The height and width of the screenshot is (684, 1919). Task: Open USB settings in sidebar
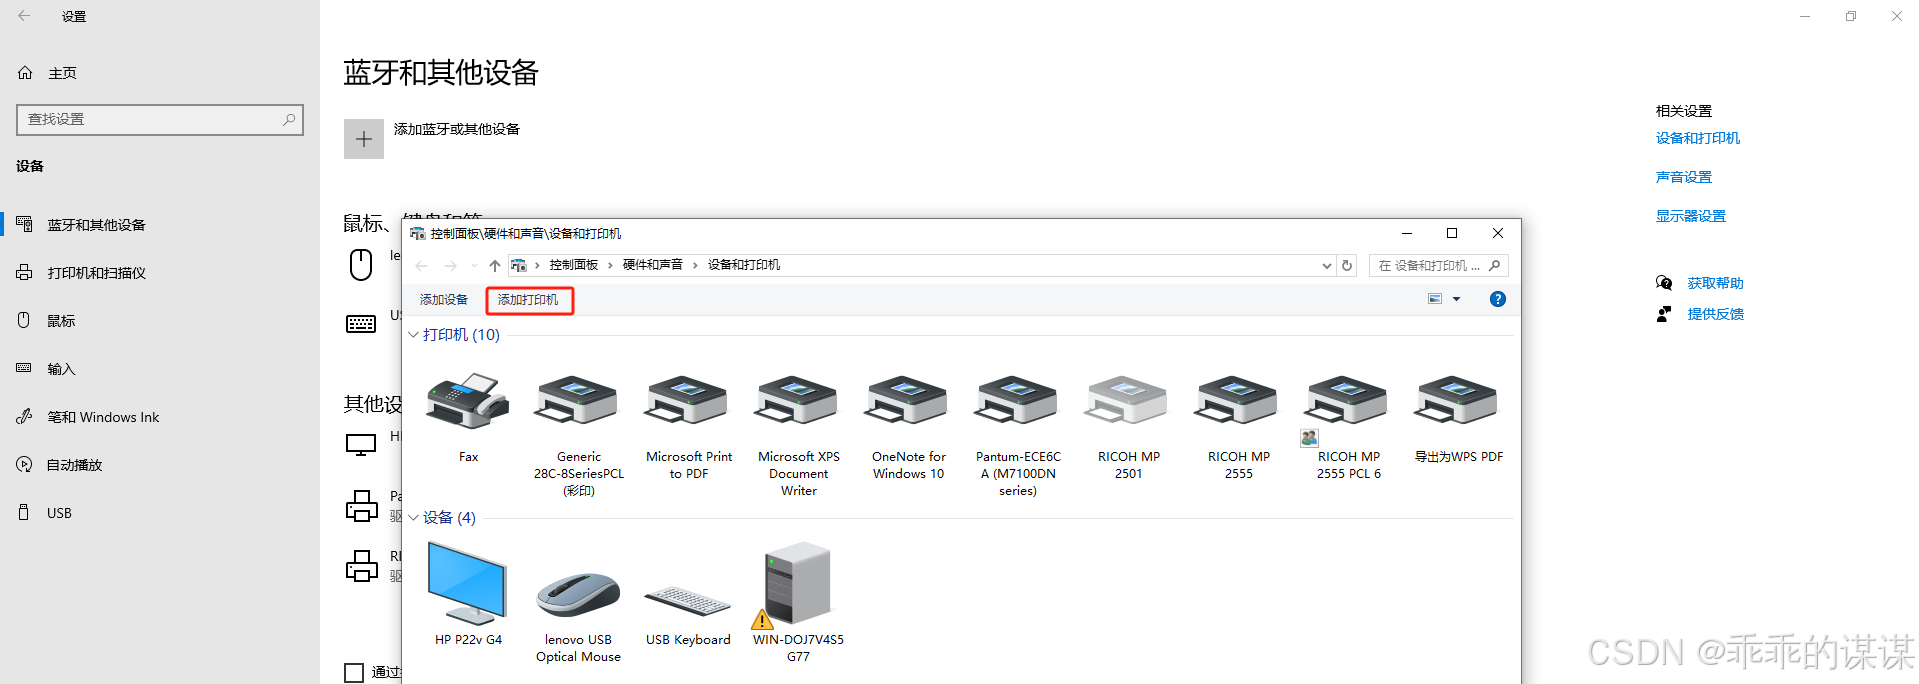click(x=160, y=513)
